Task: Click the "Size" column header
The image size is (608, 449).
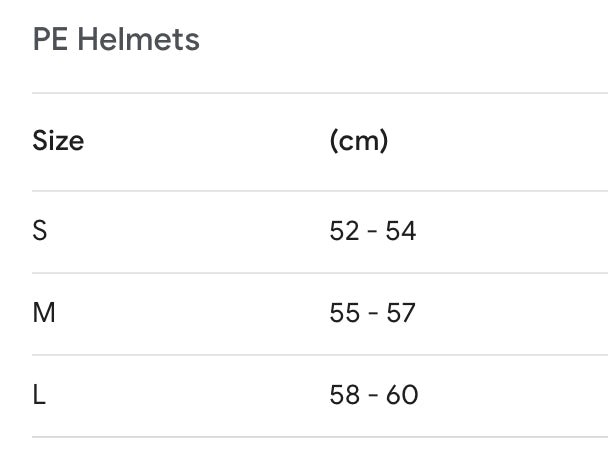Action: [58, 141]
